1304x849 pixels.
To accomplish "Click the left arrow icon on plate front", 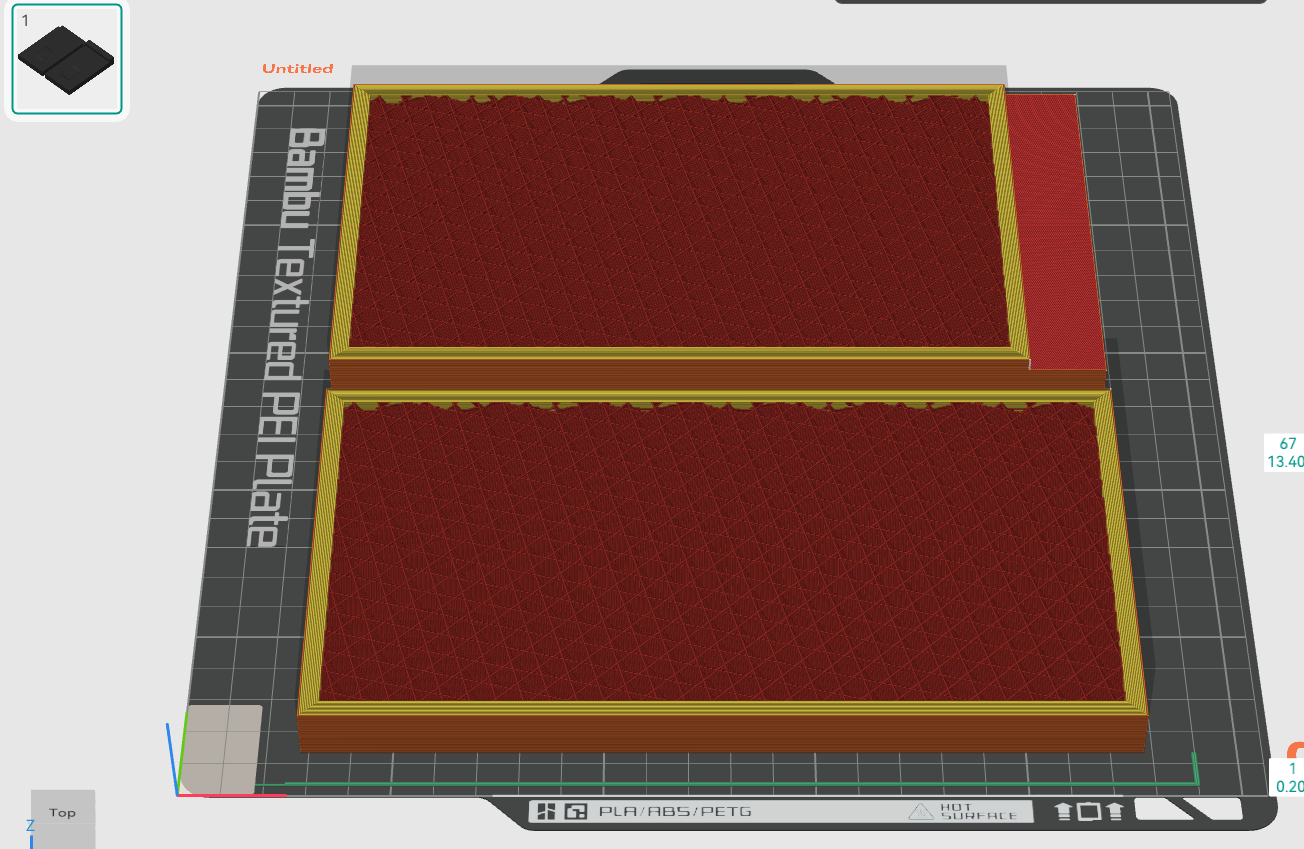I will coord(1064,811).
